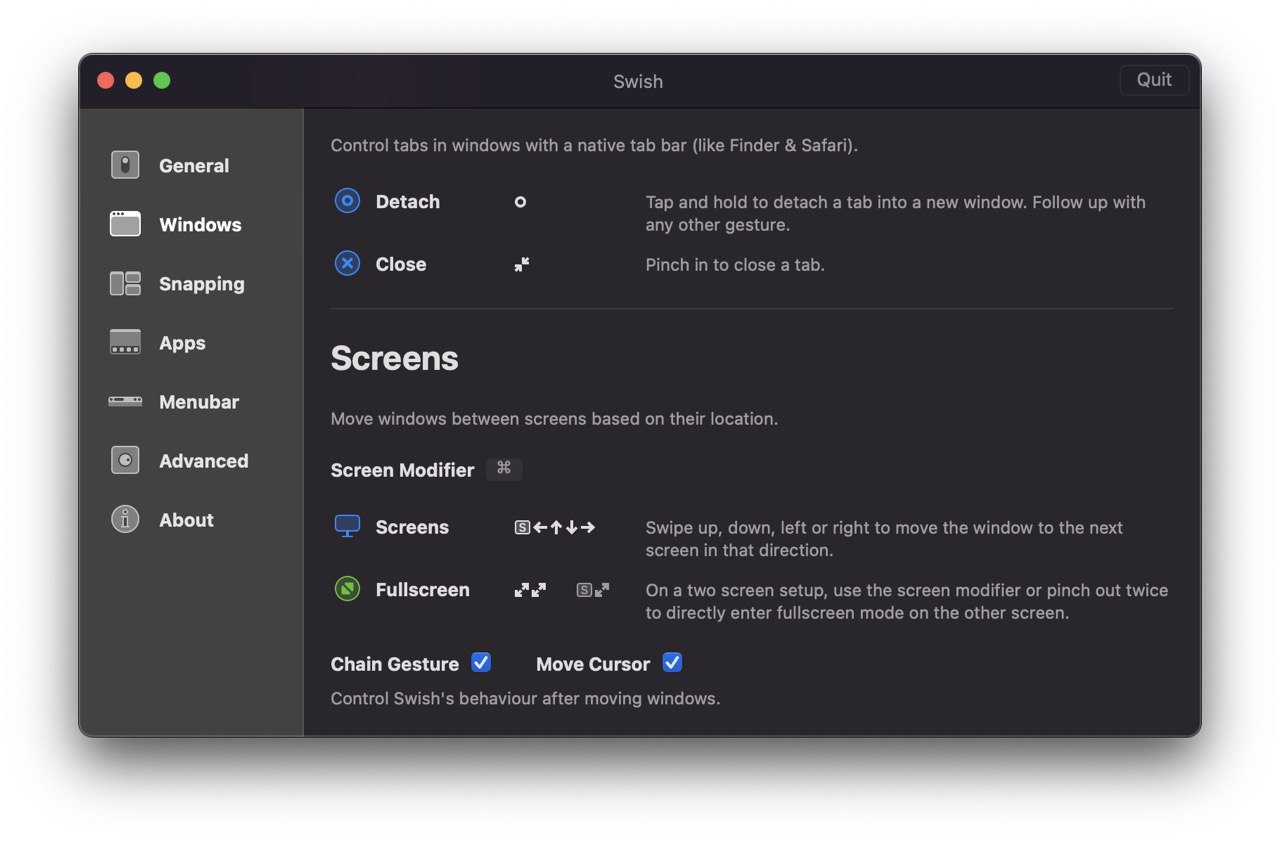Change the Screen Modifier command key
This screenshot has width=1280, height=841.
[504, 468]
